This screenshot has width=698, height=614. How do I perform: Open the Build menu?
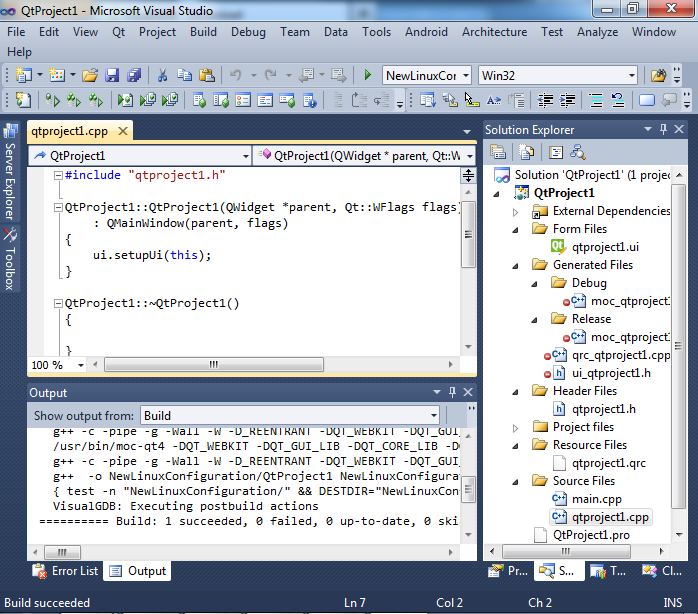(x=203, y=32)
